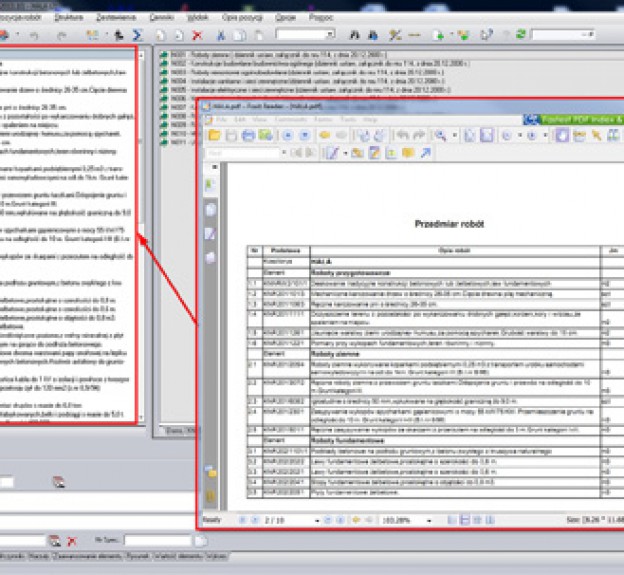Click yellow previous view arrow in Foxit status bar
This screenshot has width=624, height=575.
click(356, 520)
